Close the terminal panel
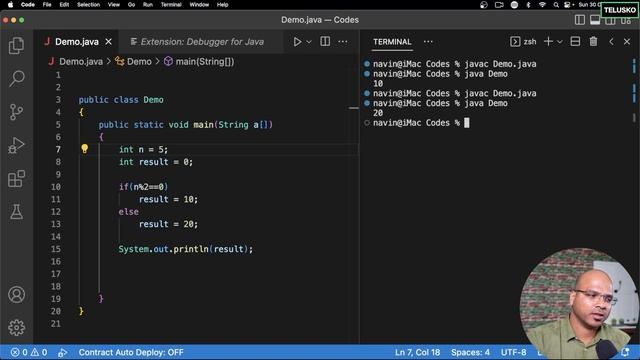The height and width of the screenshot is (360, 640). (x=627, y=42)
